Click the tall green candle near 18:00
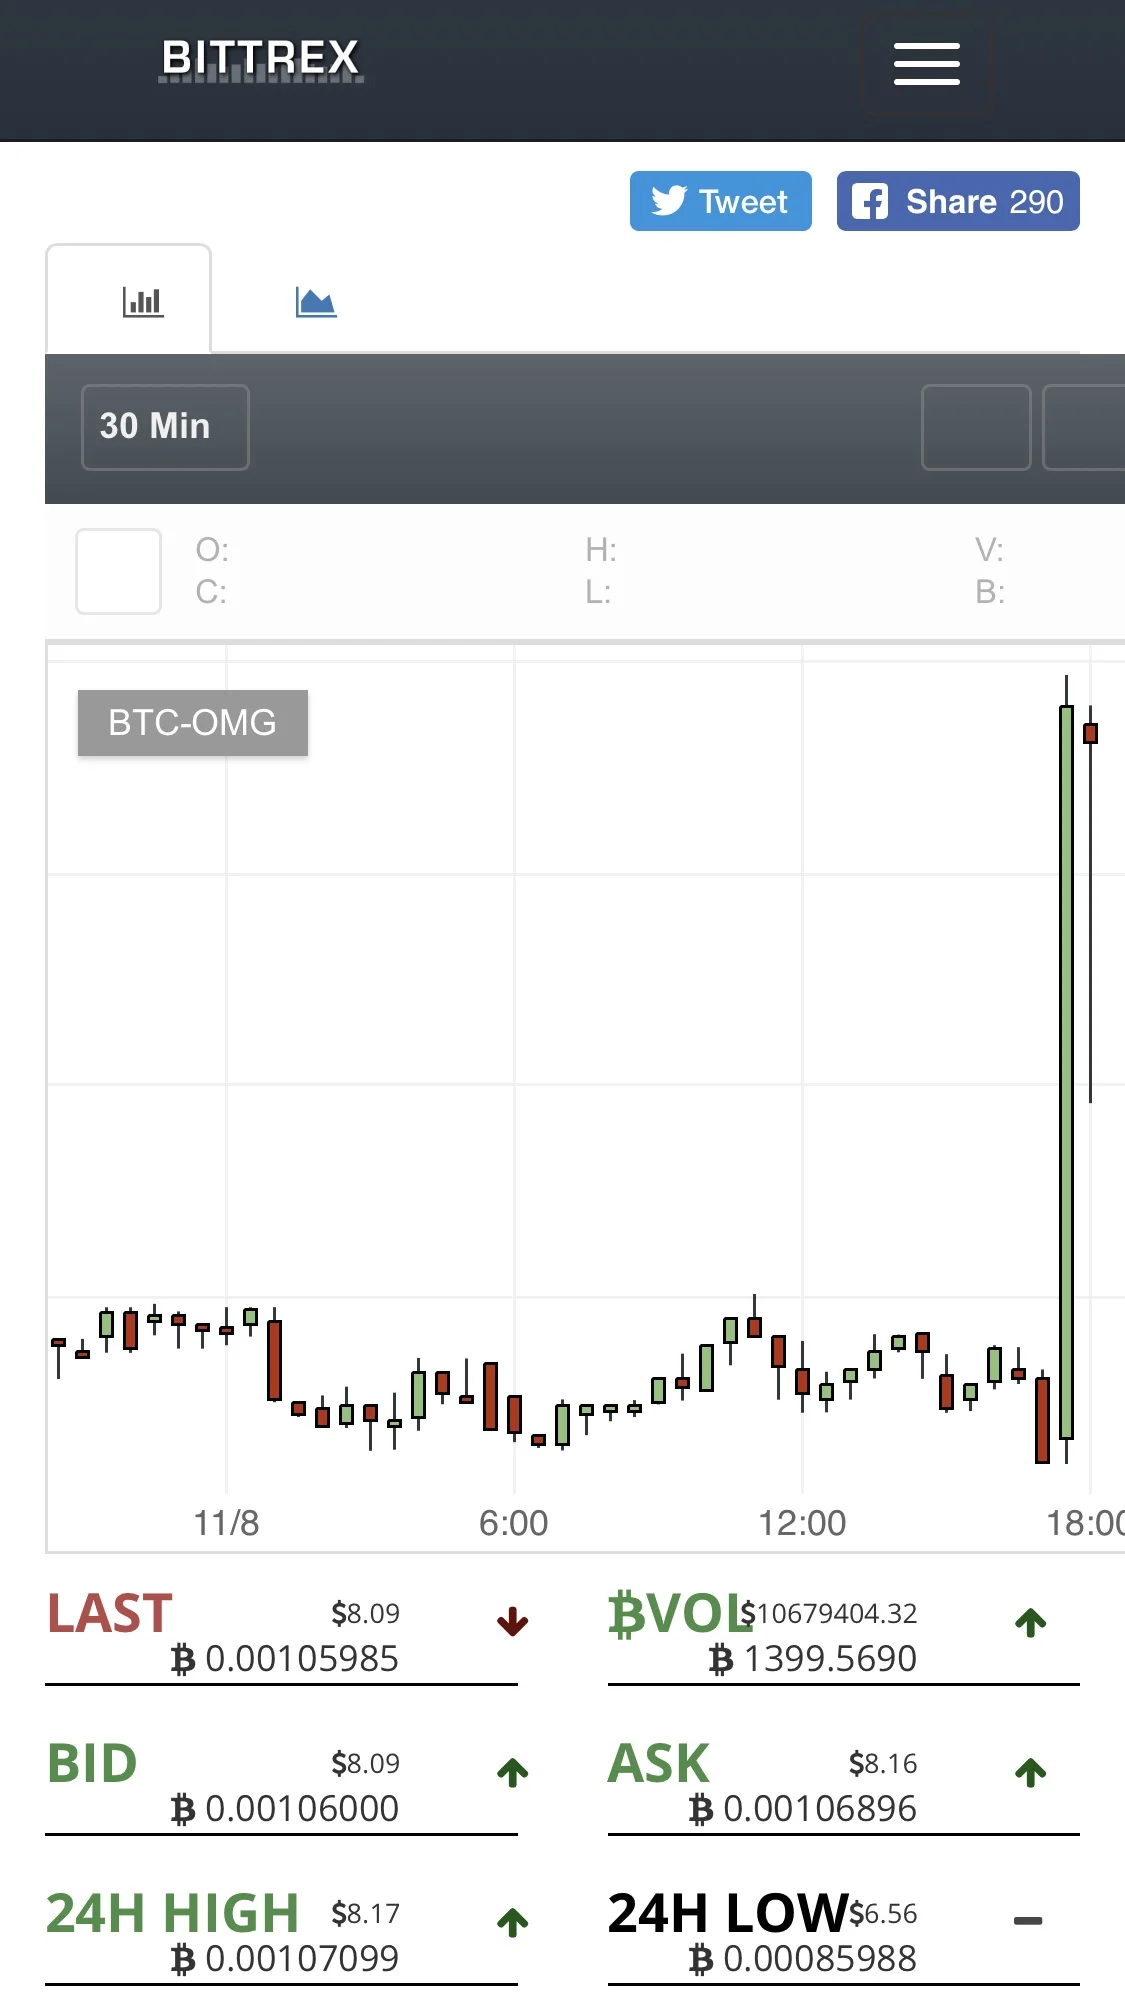The width and height of the screenshot is (1125, 2008). (x=1066, y=1070)
